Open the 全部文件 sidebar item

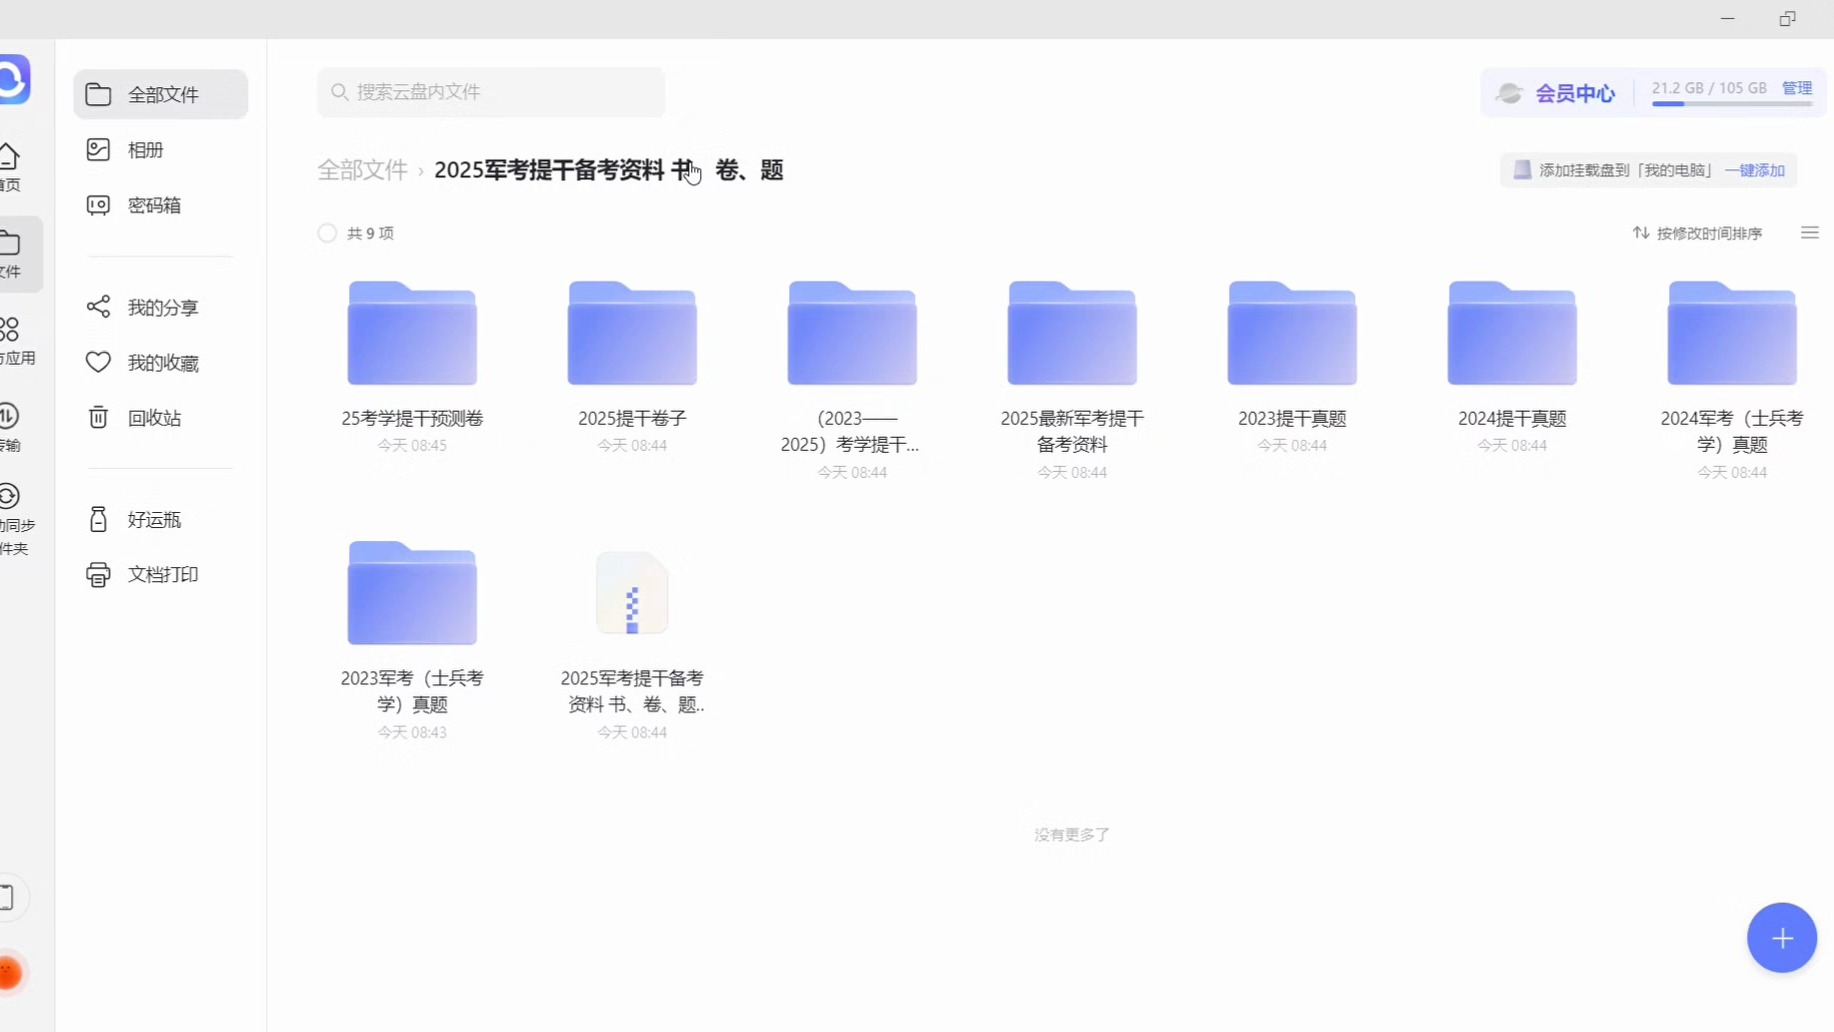point(160,94)
